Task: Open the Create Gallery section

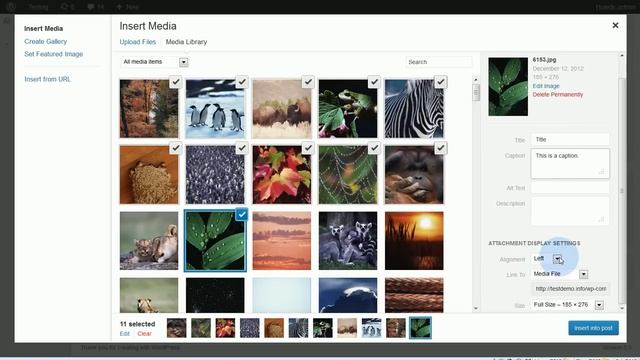Action: (45, 42)
